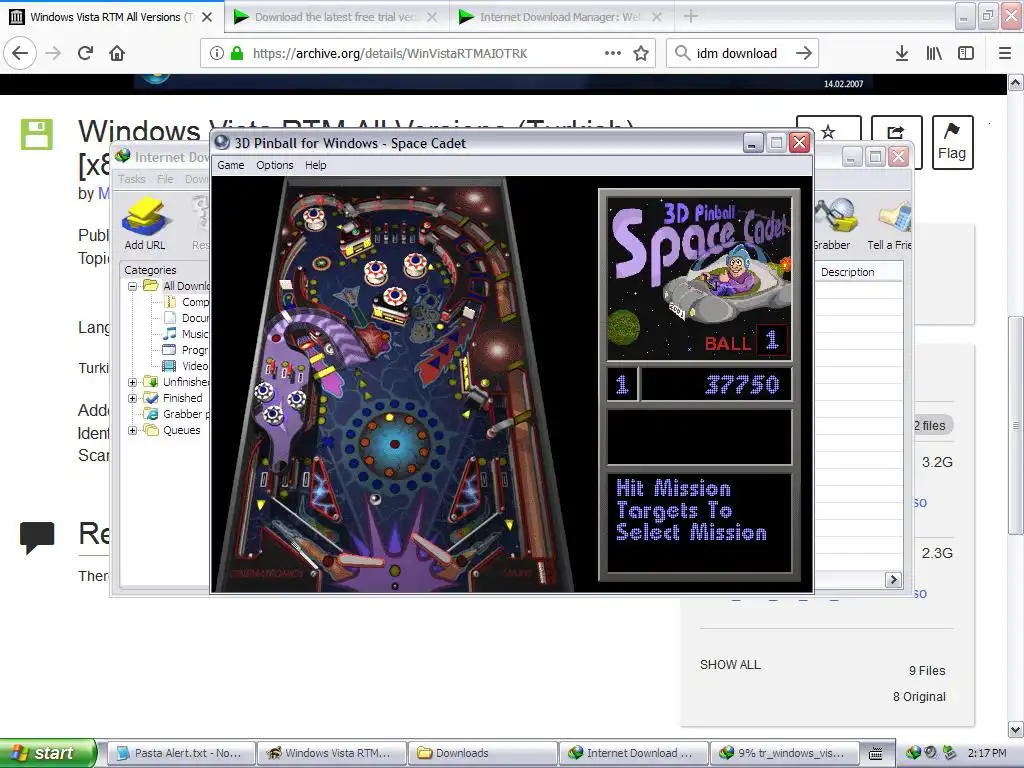1024x768 pixels.
Task: Click the green floppy software icon beside title
Action: [x=37, y=135]
